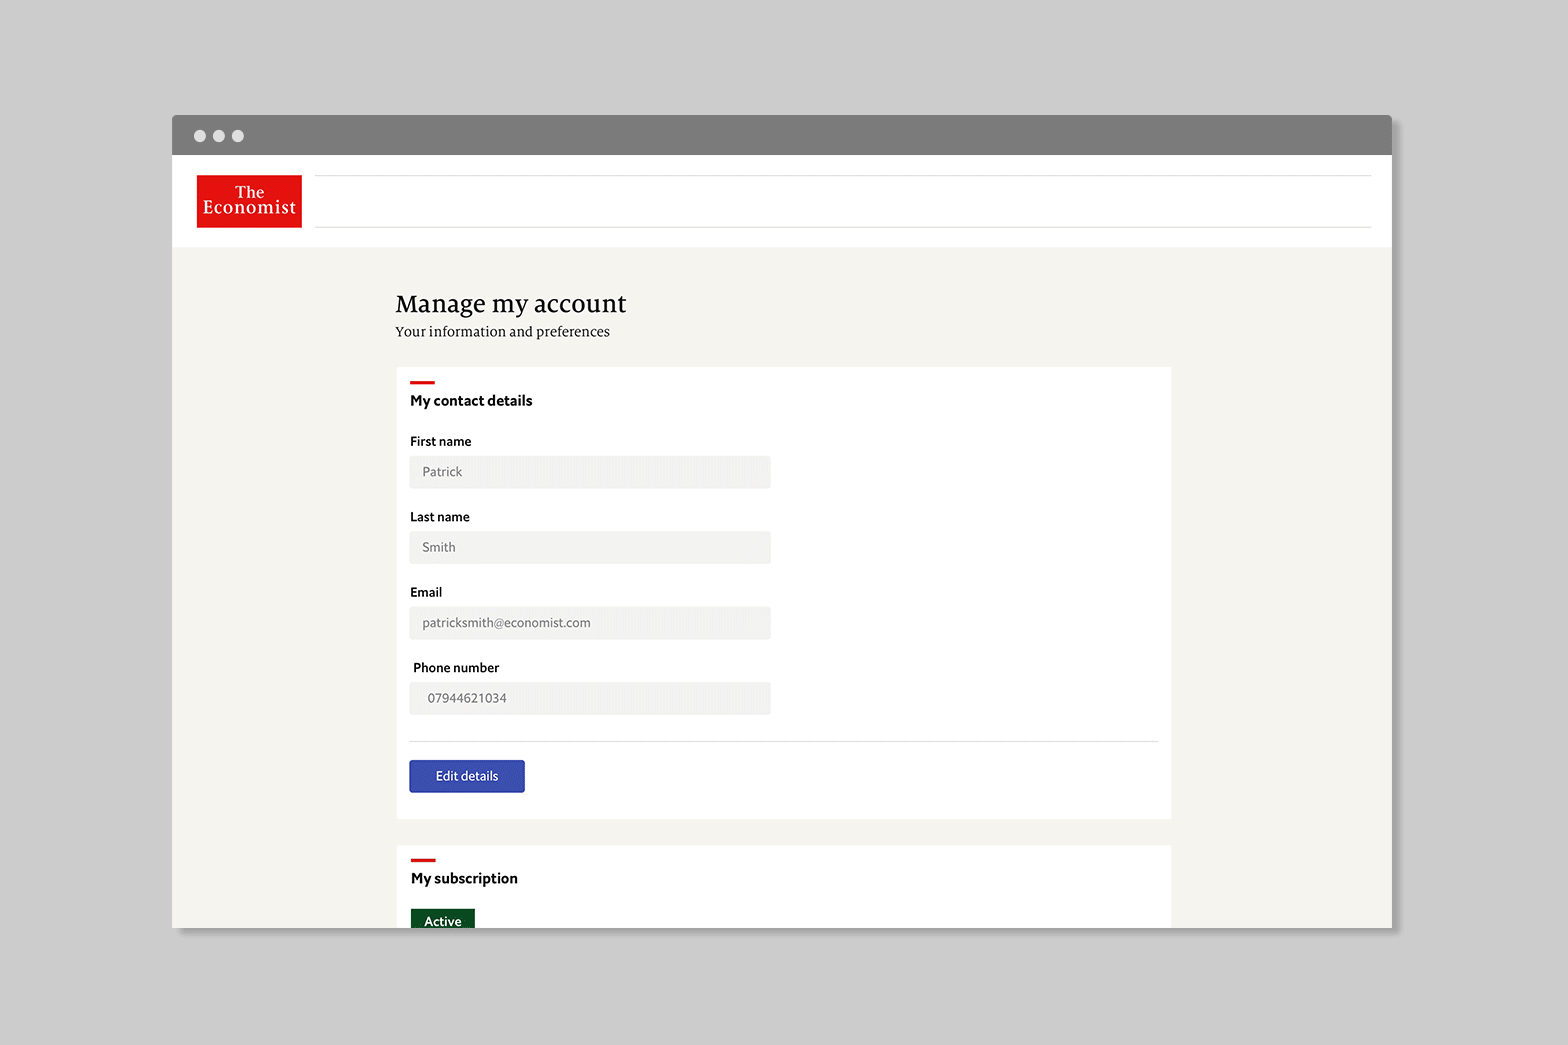Click the Phone number field showing 07944621034

click(x=589, y=698)
